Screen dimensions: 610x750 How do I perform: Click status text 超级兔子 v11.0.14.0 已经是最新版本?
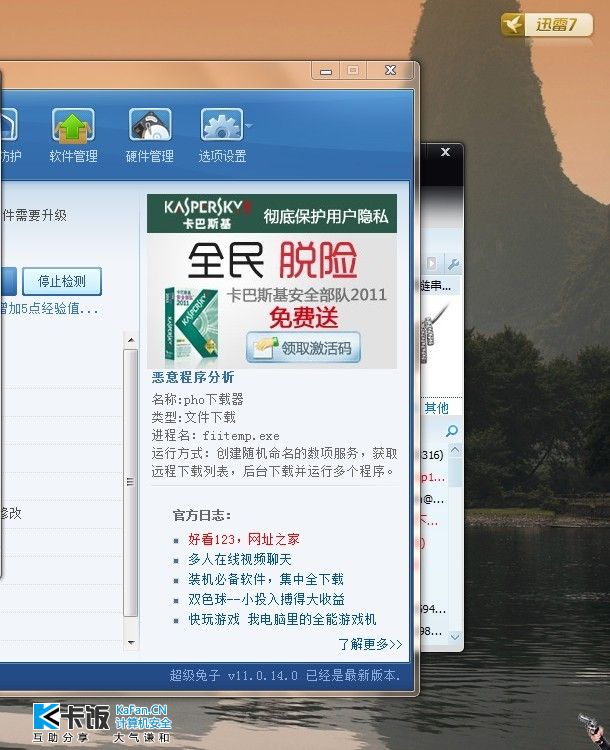285,675
